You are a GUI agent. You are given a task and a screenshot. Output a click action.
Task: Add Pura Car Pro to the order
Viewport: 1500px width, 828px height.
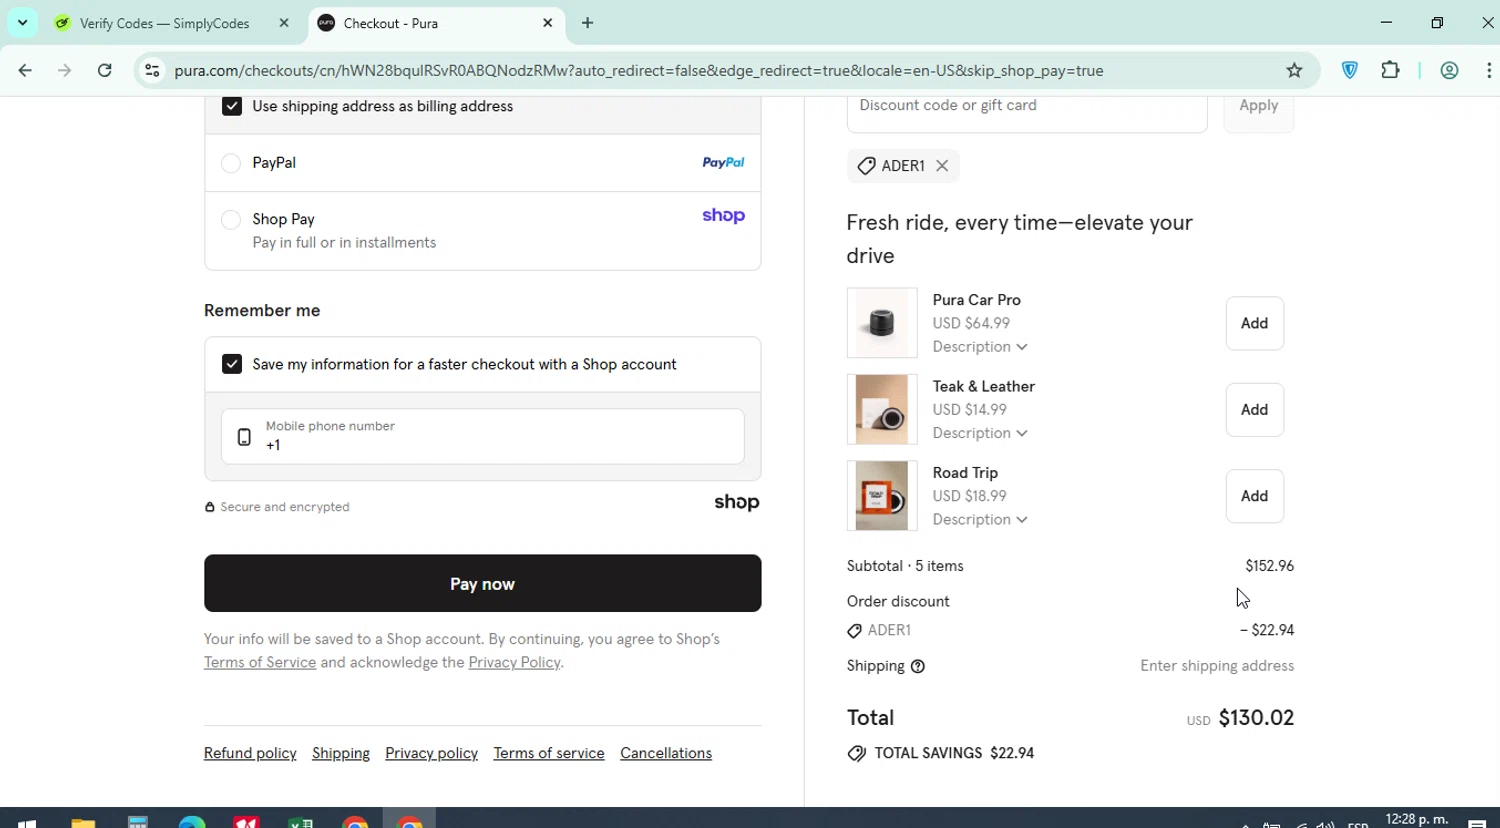pos(1254,323)
